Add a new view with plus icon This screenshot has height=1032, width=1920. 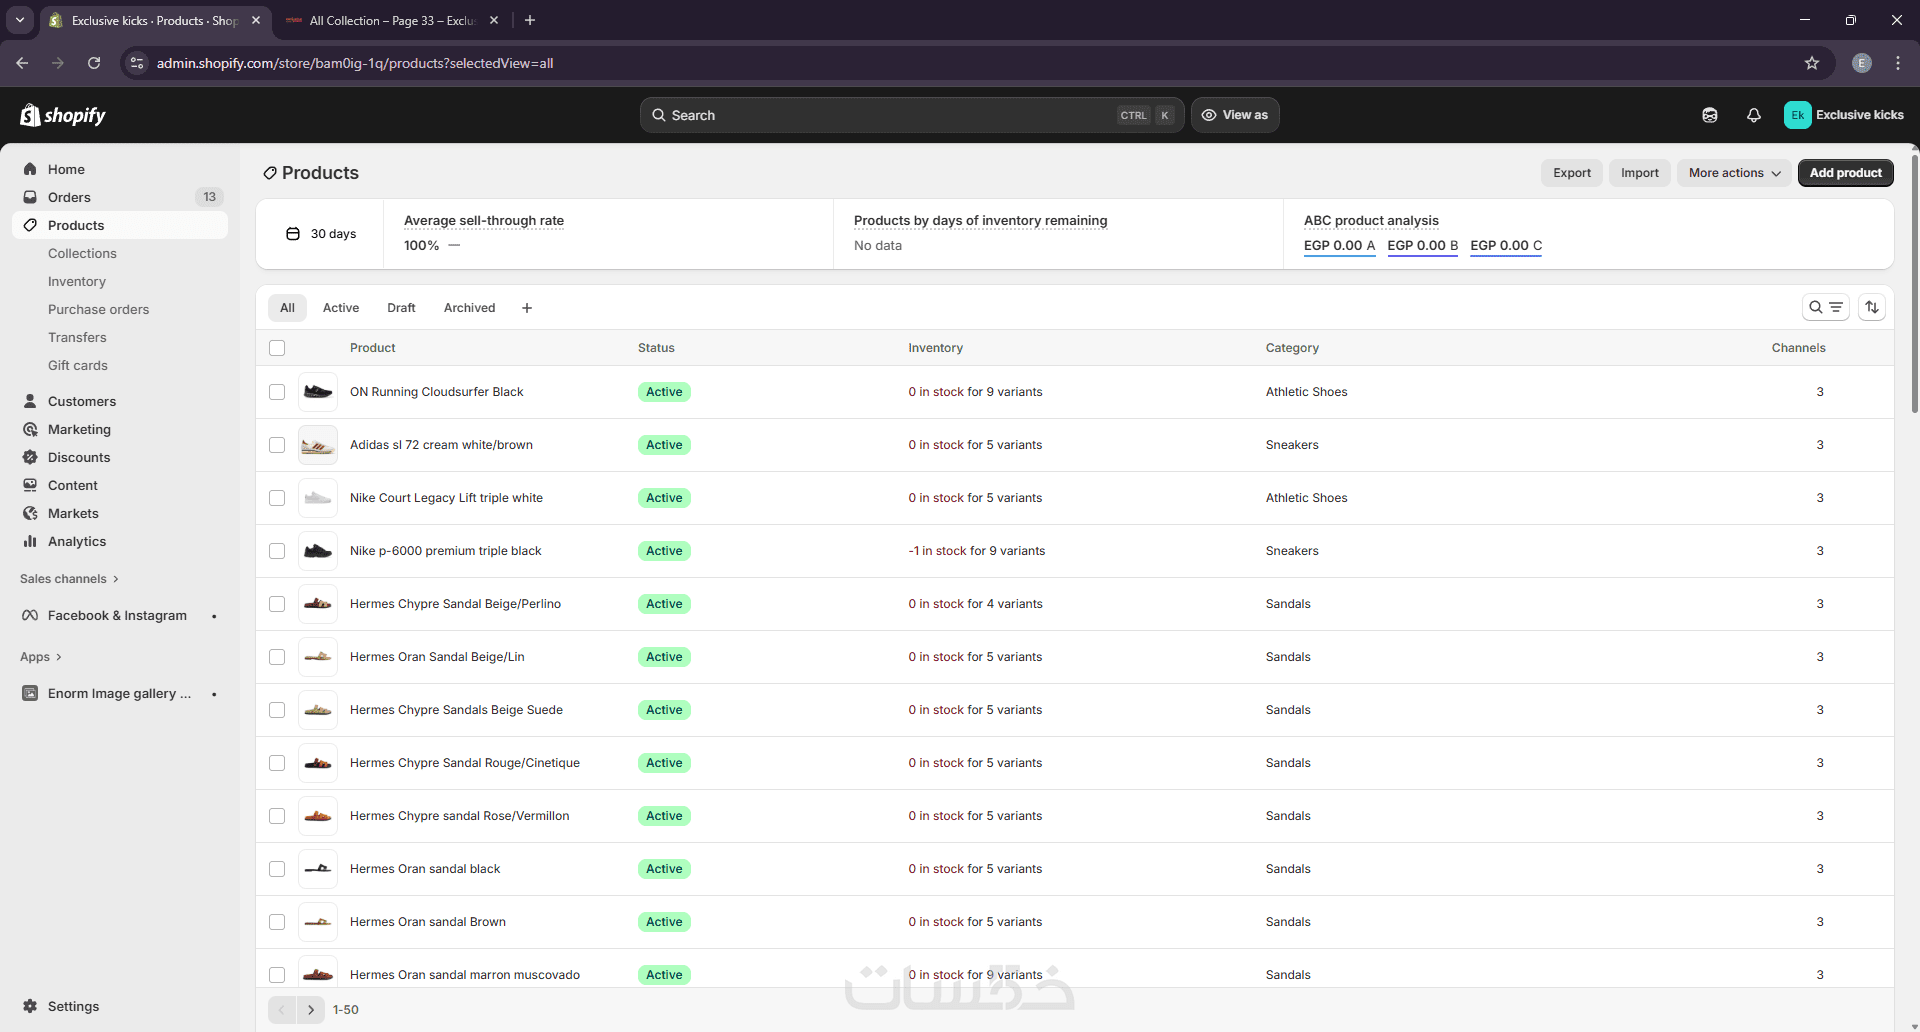click(527, 308)
